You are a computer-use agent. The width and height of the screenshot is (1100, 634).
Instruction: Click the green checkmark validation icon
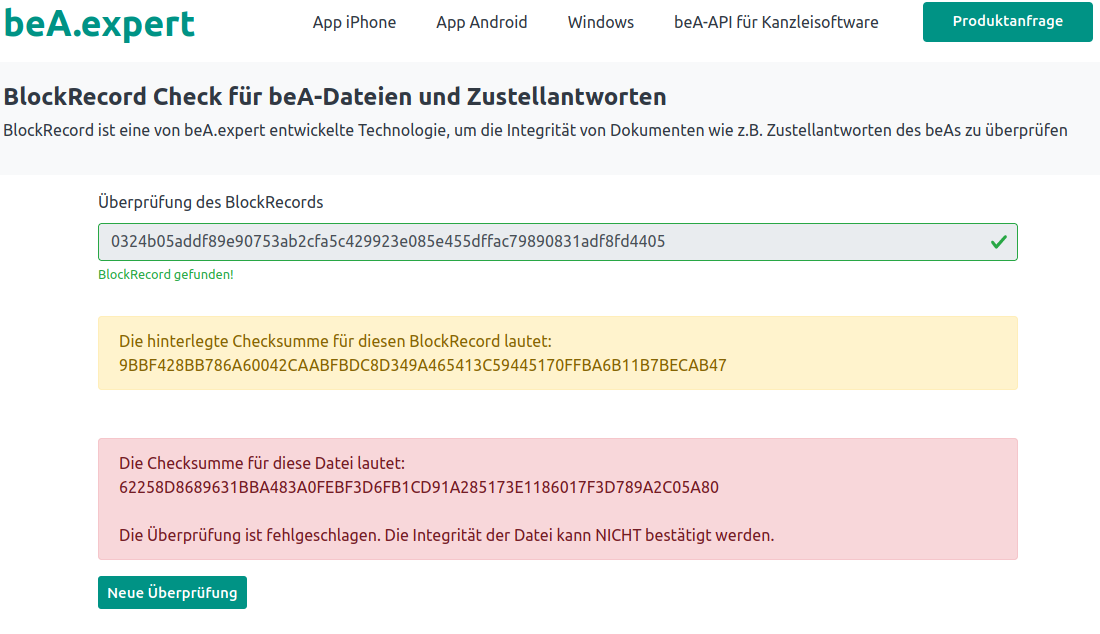click(999, 242)
